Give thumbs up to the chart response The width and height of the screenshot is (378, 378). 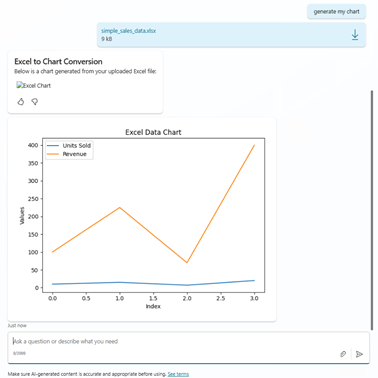click(21, 101)
